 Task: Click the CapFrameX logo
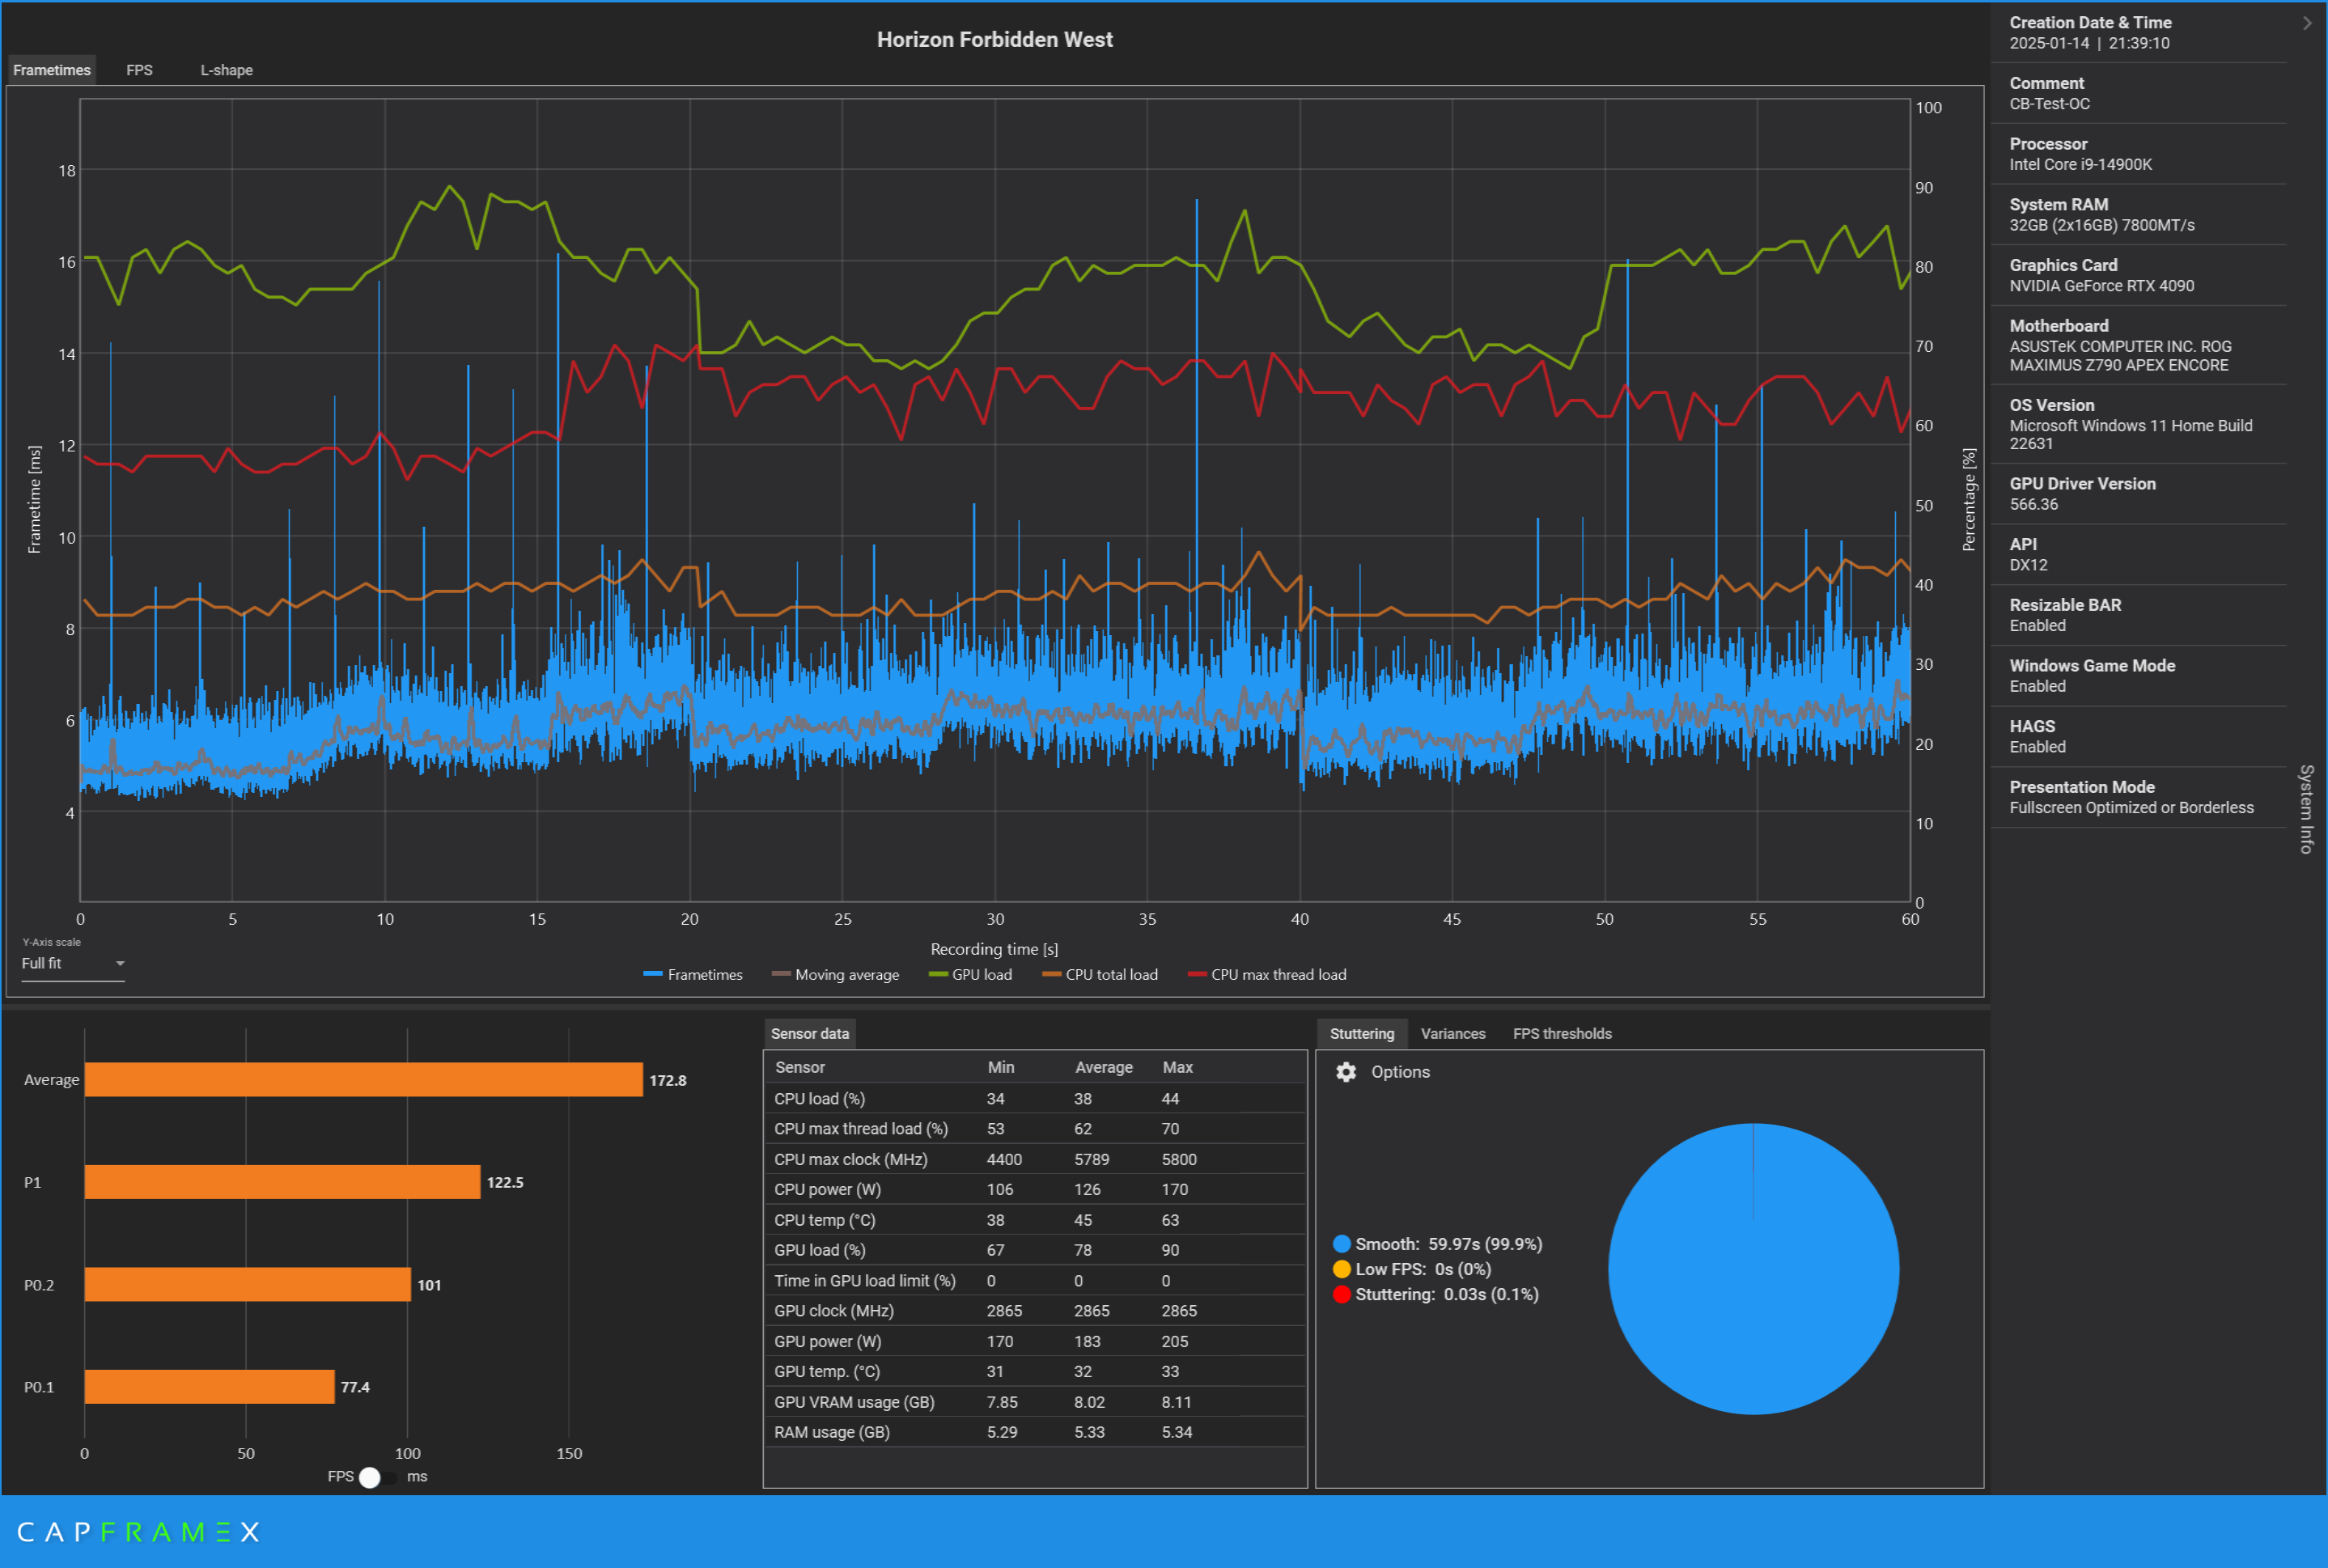(x=138, y=1532)
